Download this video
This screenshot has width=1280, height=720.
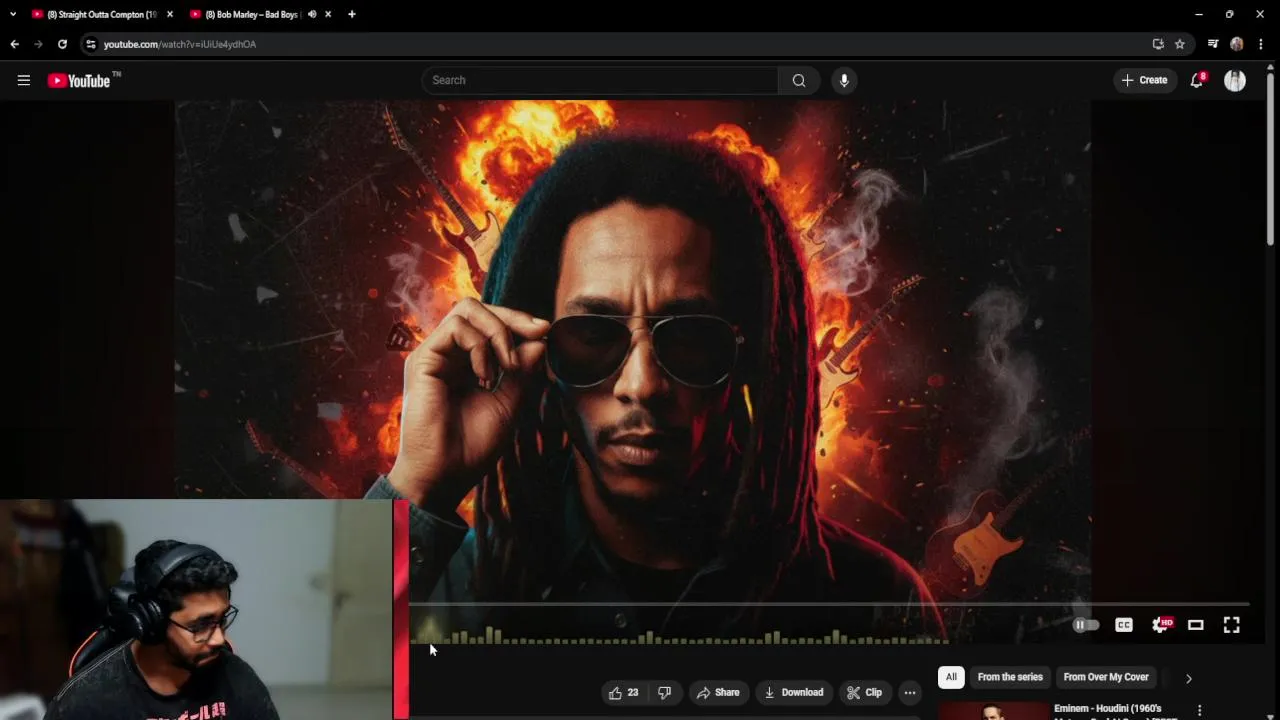coord(794,692)
